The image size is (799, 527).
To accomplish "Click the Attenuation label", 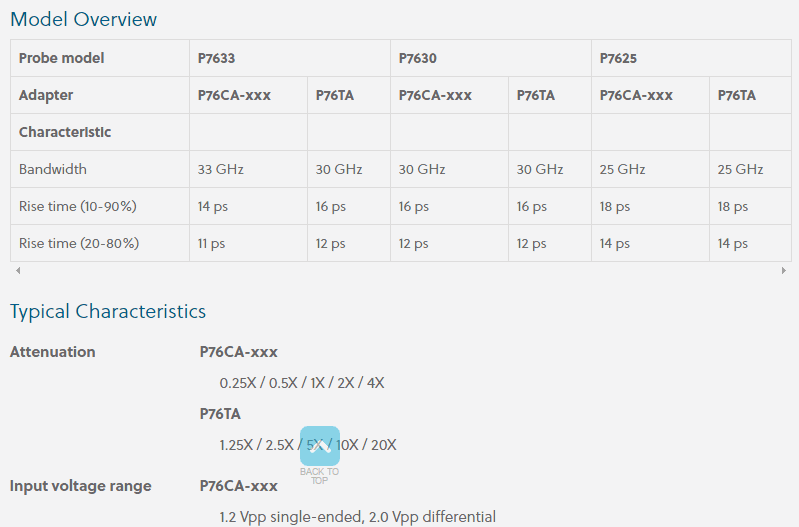I will (x=53, y=352).
